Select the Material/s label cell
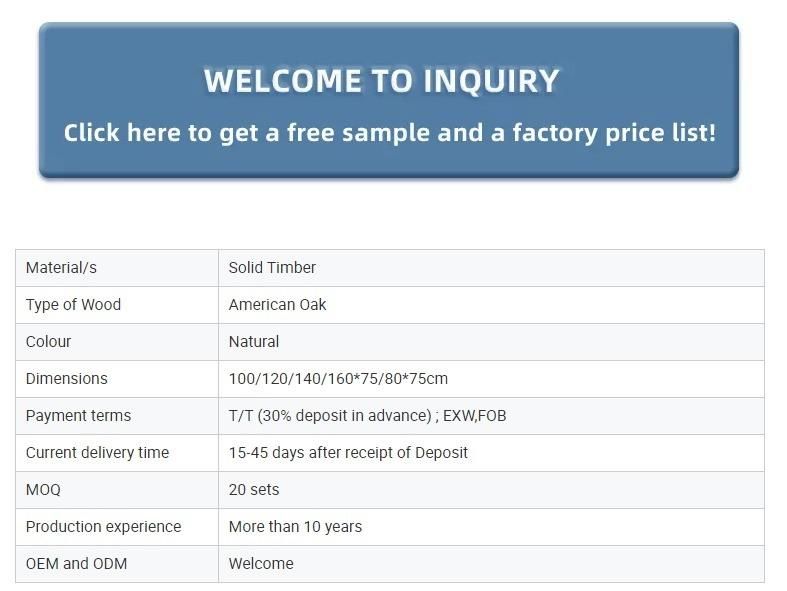 pos(117,268)
